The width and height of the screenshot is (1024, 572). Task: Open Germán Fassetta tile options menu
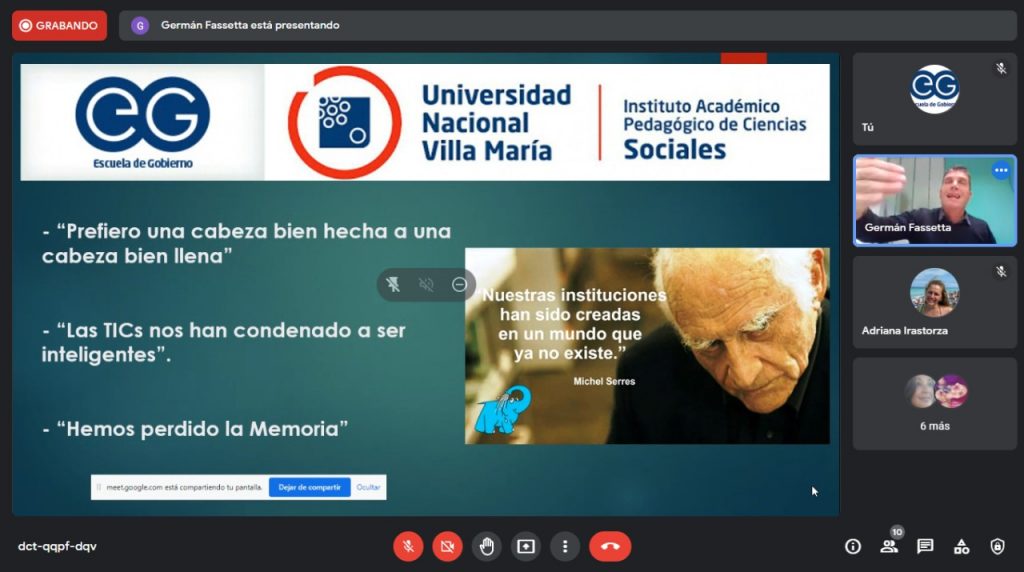point(1000,171)
